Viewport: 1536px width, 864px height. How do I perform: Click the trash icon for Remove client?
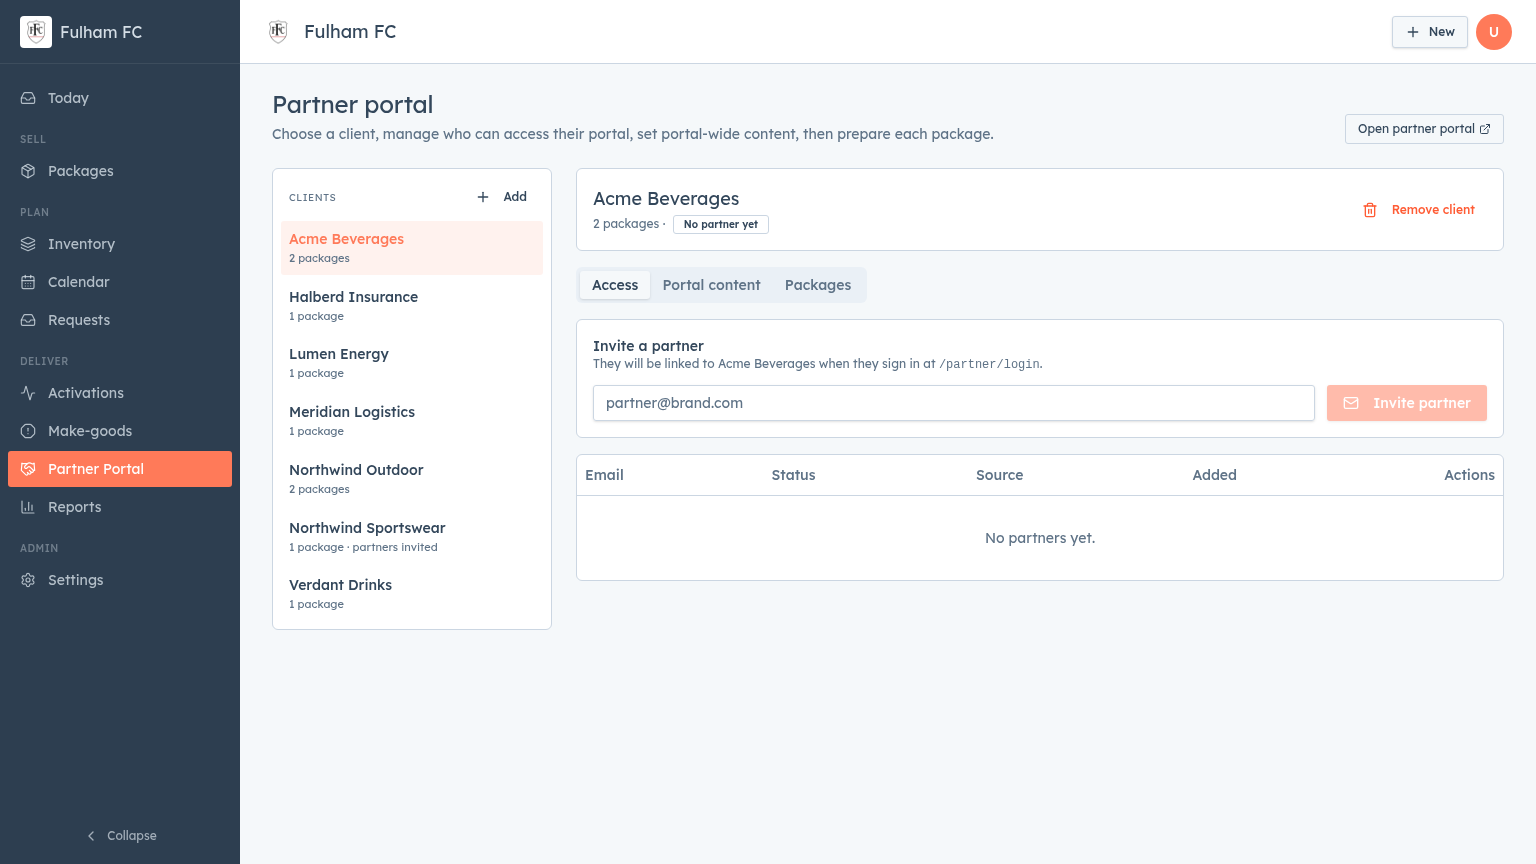(1370, 210)
